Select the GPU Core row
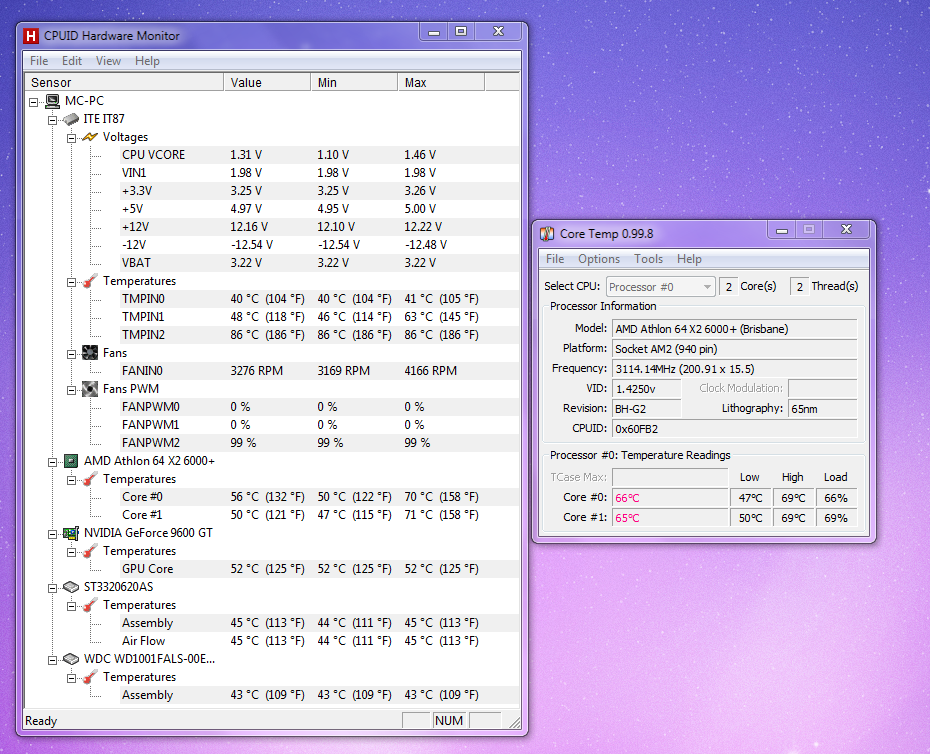The height and width of the screenshot is (754, 930). (x=319, y=569)
